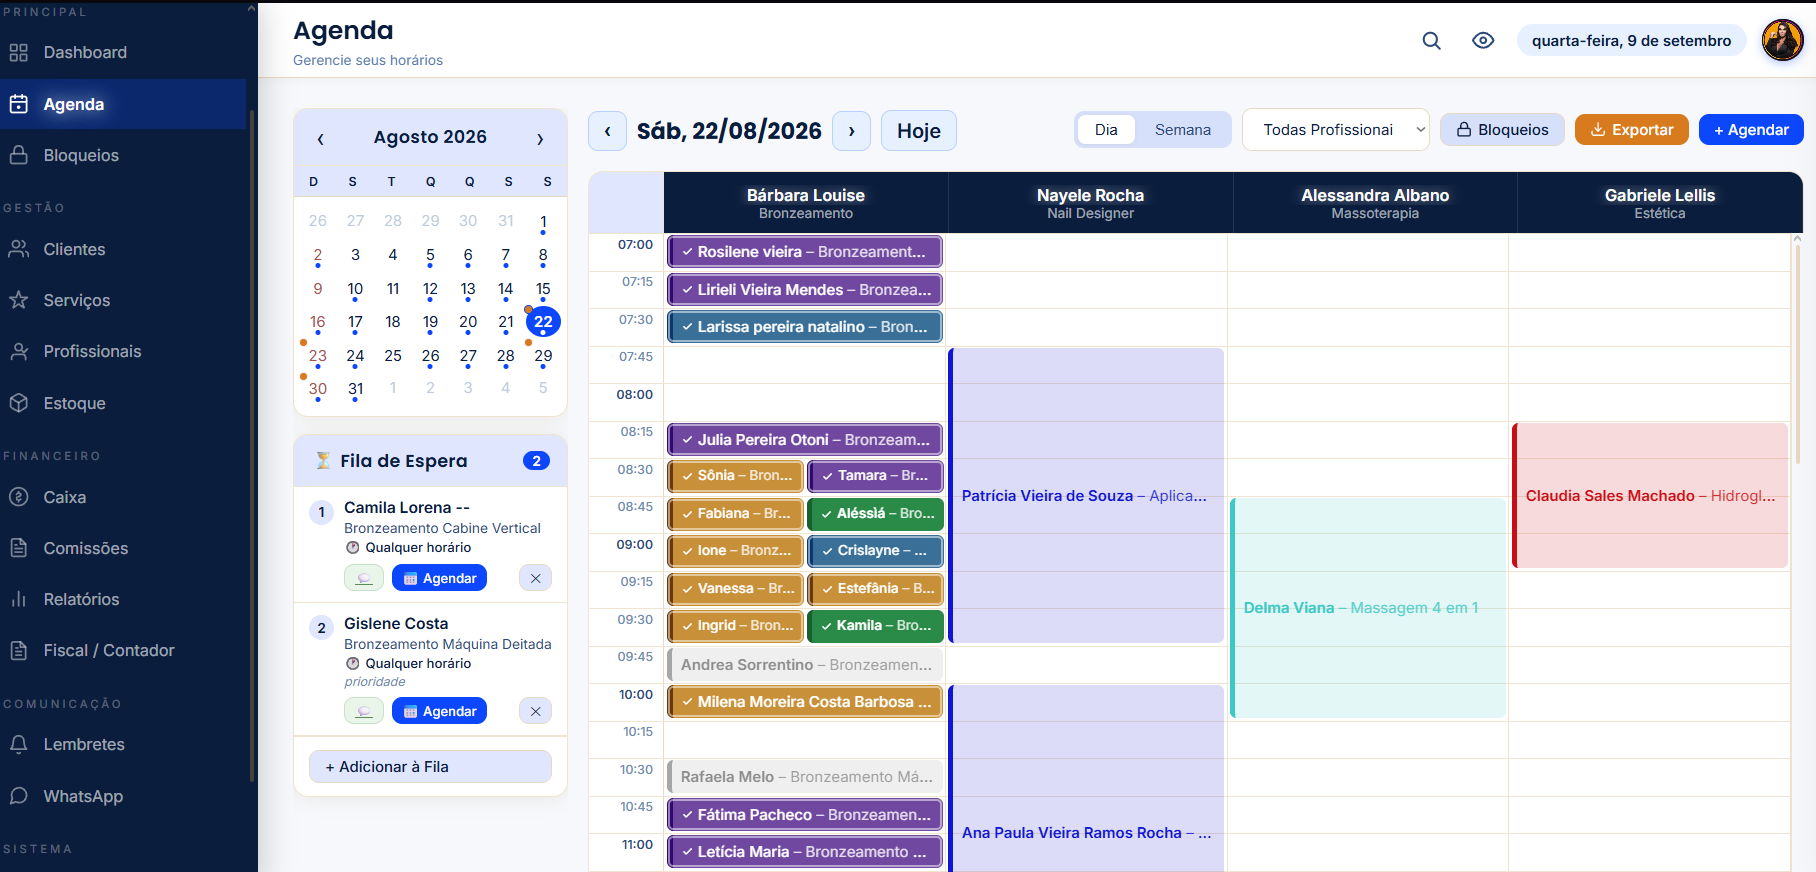Go to the next day in agenda

point(852,131)
